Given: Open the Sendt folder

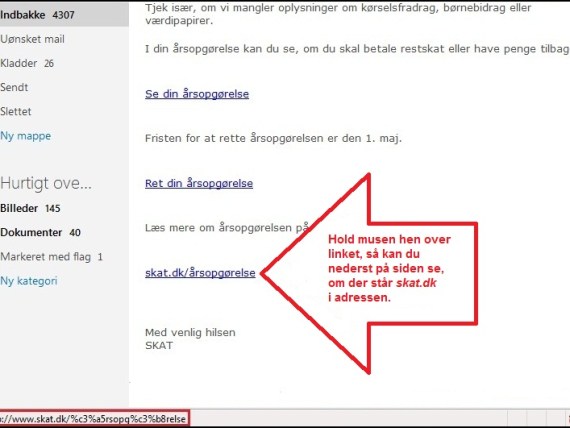Looking at the screenshot, I should click(14, 87).
